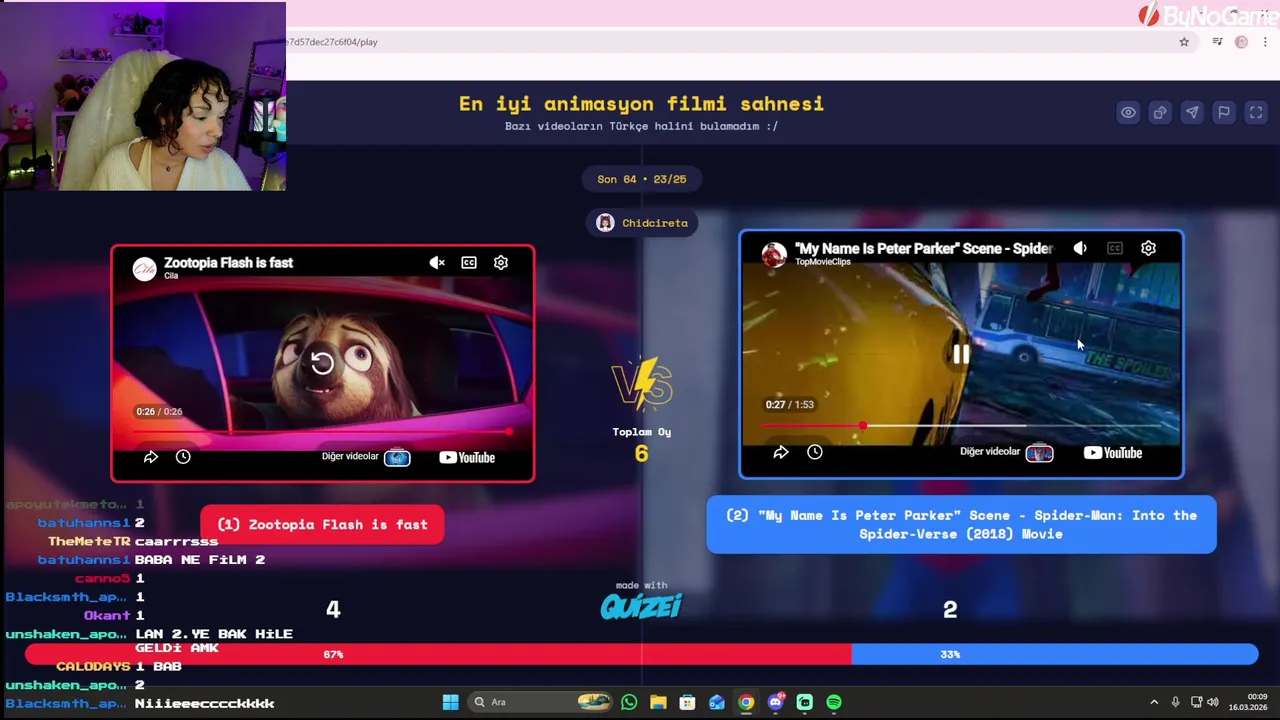Click Watch later clock on Spider-Man video
Screen dimensions: 1280x720
pos(815,452)
